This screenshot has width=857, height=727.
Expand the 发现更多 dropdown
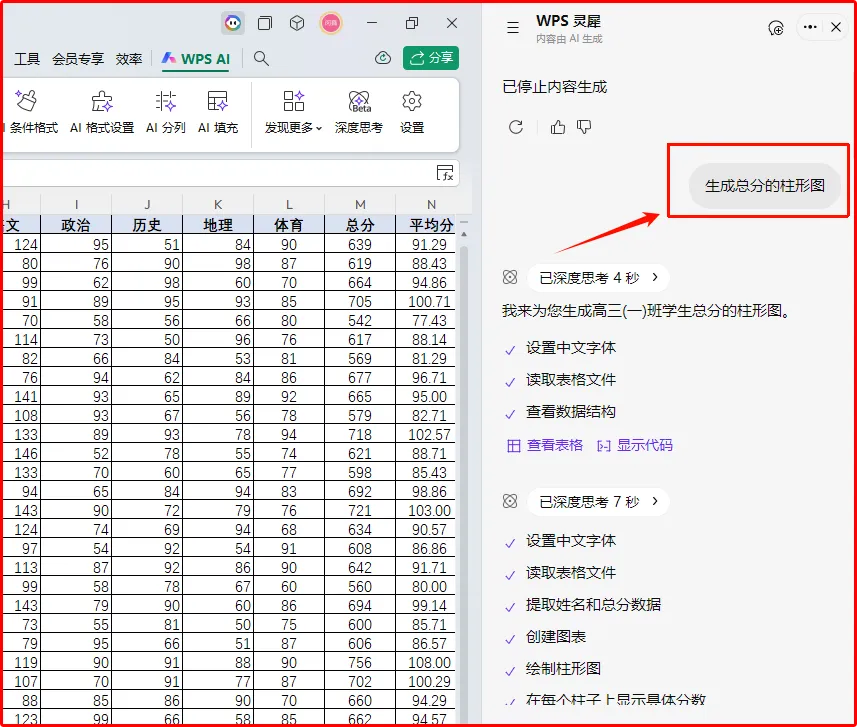click(294, 112)
